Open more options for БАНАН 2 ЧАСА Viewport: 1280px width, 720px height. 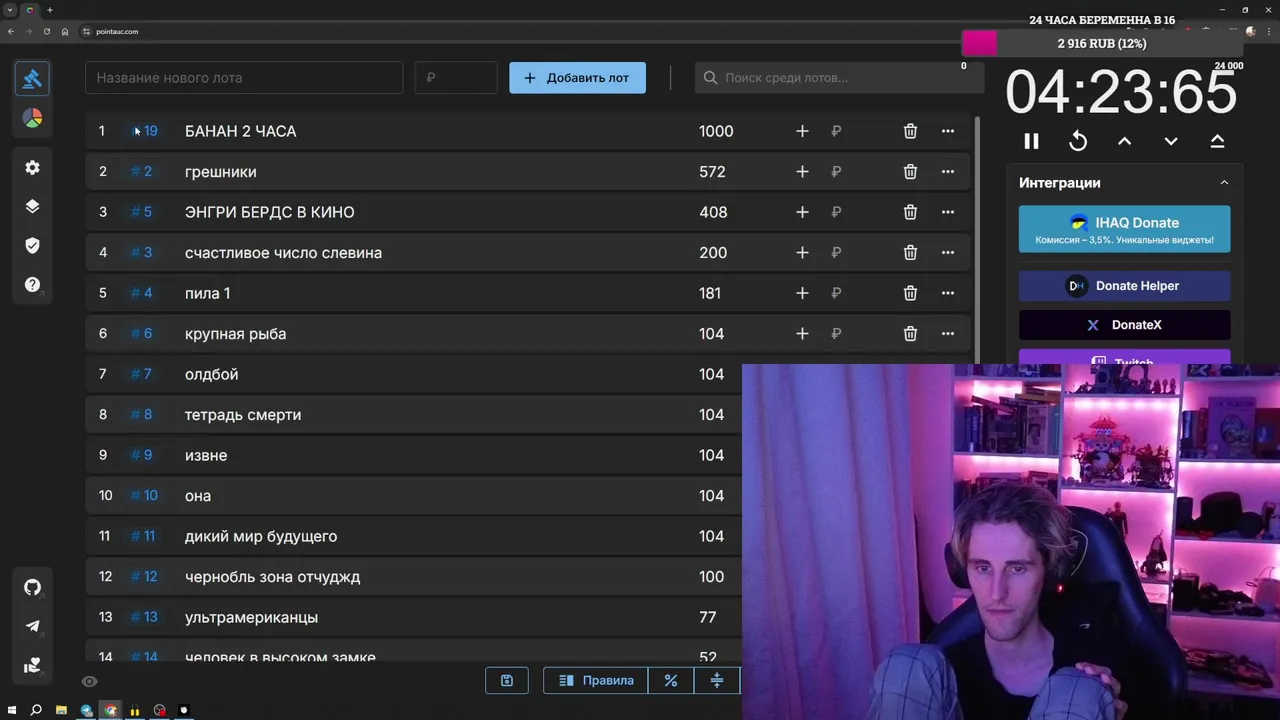pyautogui.click(x=948, y=131)
